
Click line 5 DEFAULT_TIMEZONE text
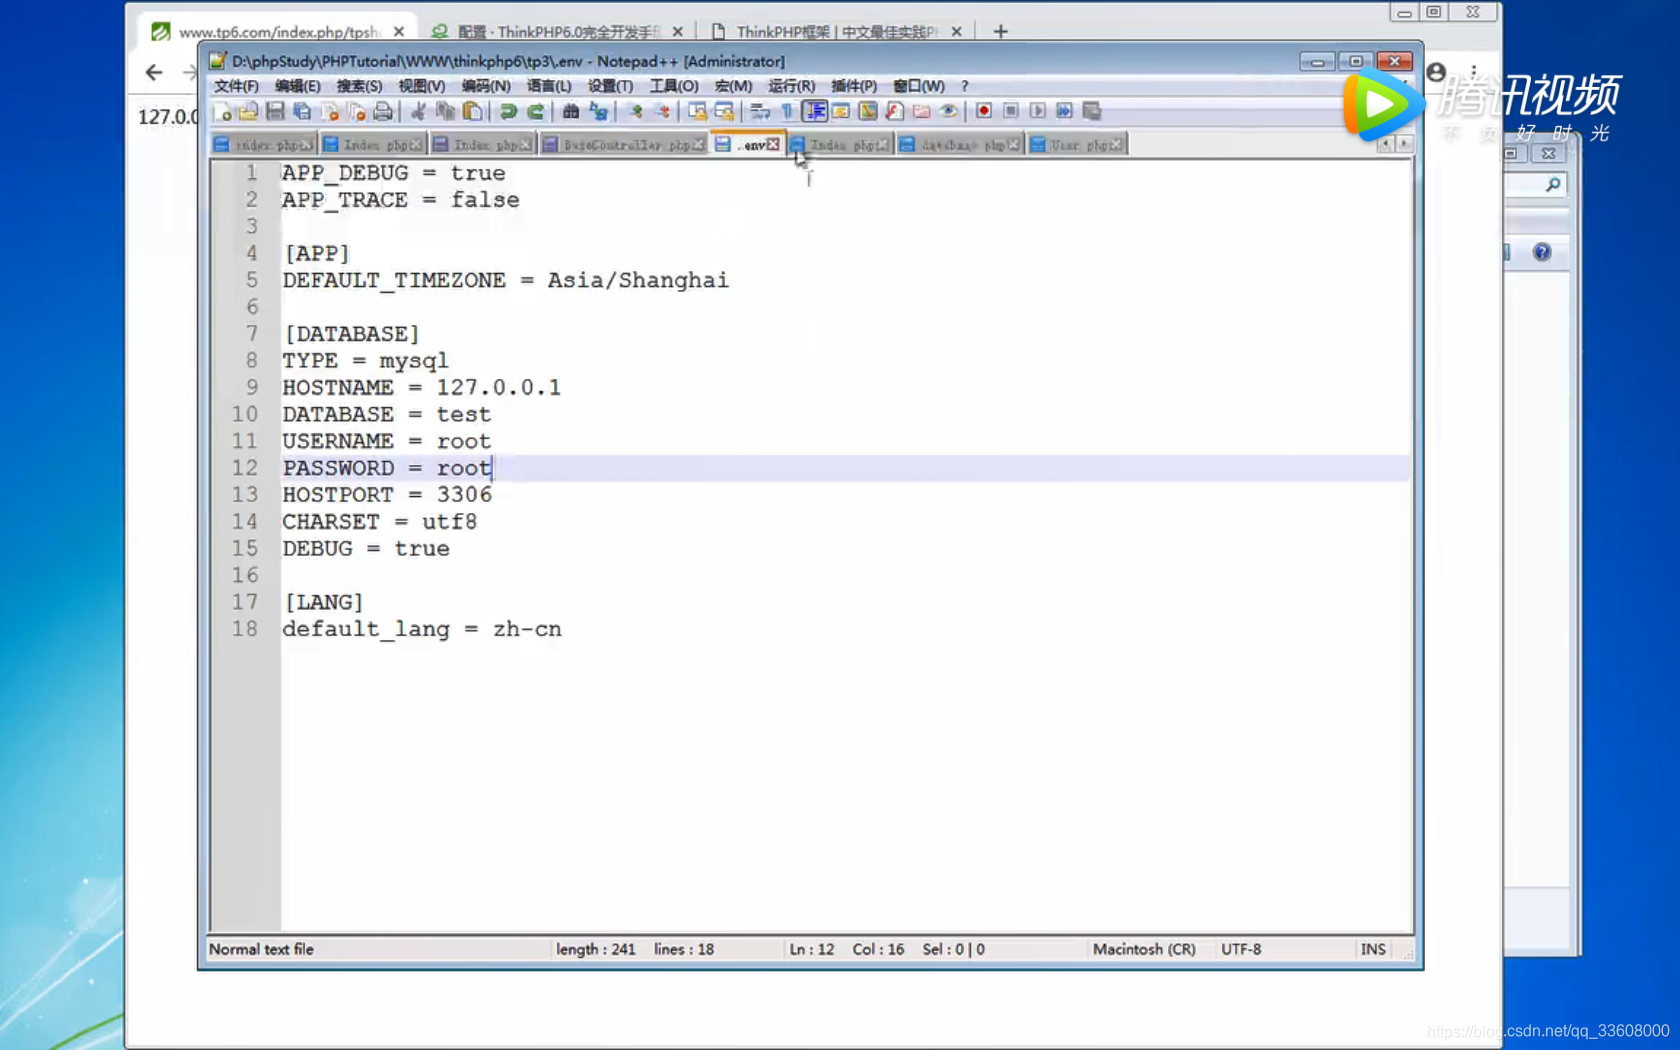click(505, 281)
